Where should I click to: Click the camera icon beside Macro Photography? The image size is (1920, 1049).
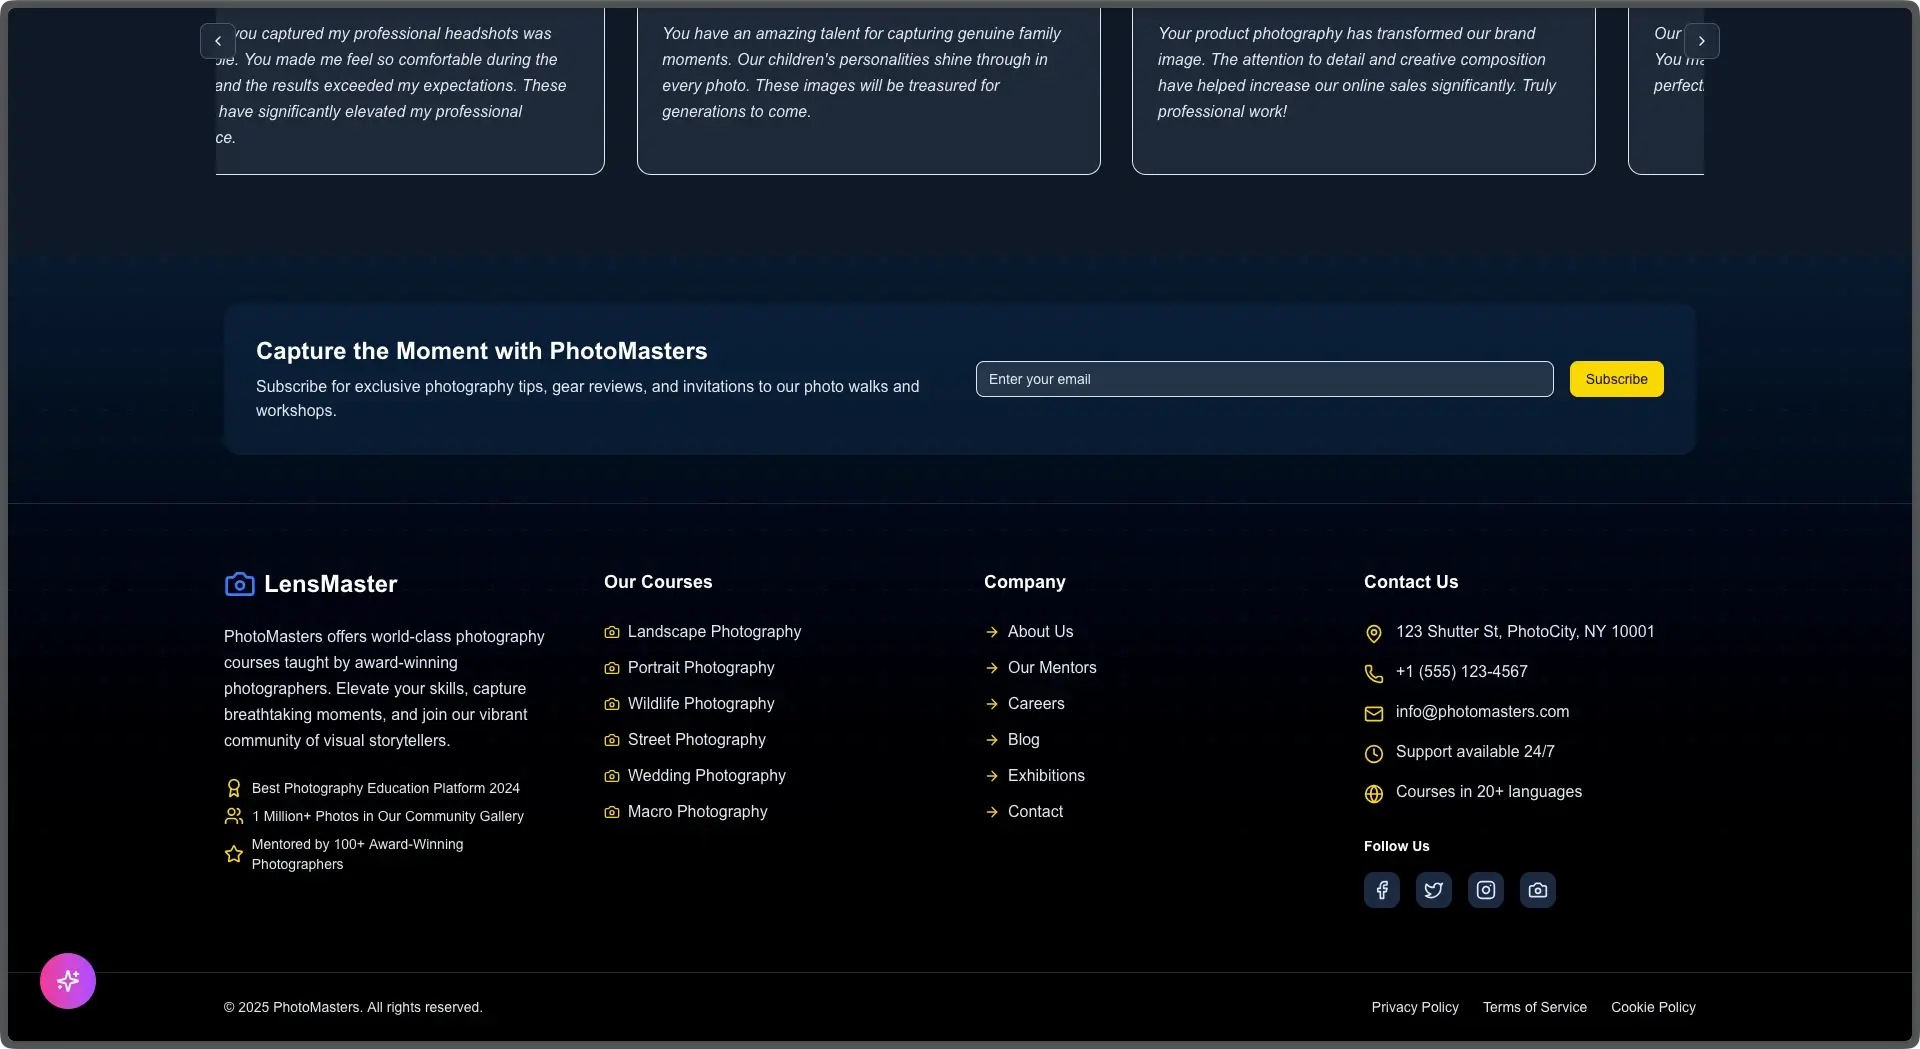coord(612,812)
